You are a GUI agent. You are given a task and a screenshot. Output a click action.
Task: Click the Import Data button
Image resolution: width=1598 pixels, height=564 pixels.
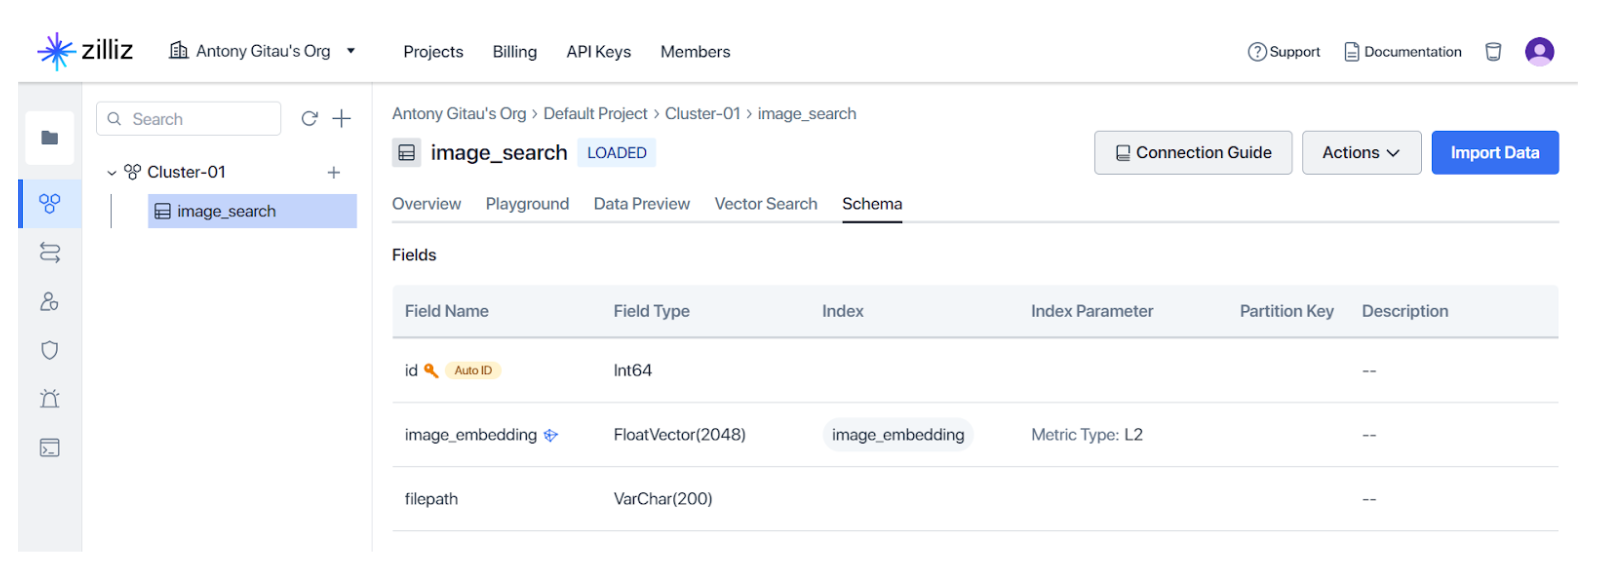coord(1495,153)
